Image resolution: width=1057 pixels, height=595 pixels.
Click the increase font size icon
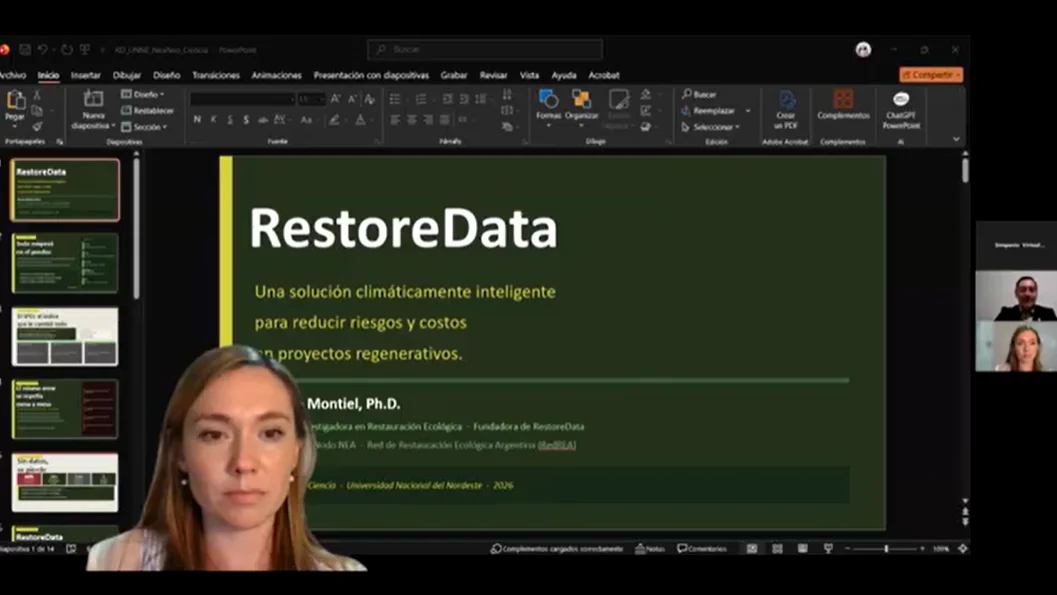point(336,99)
